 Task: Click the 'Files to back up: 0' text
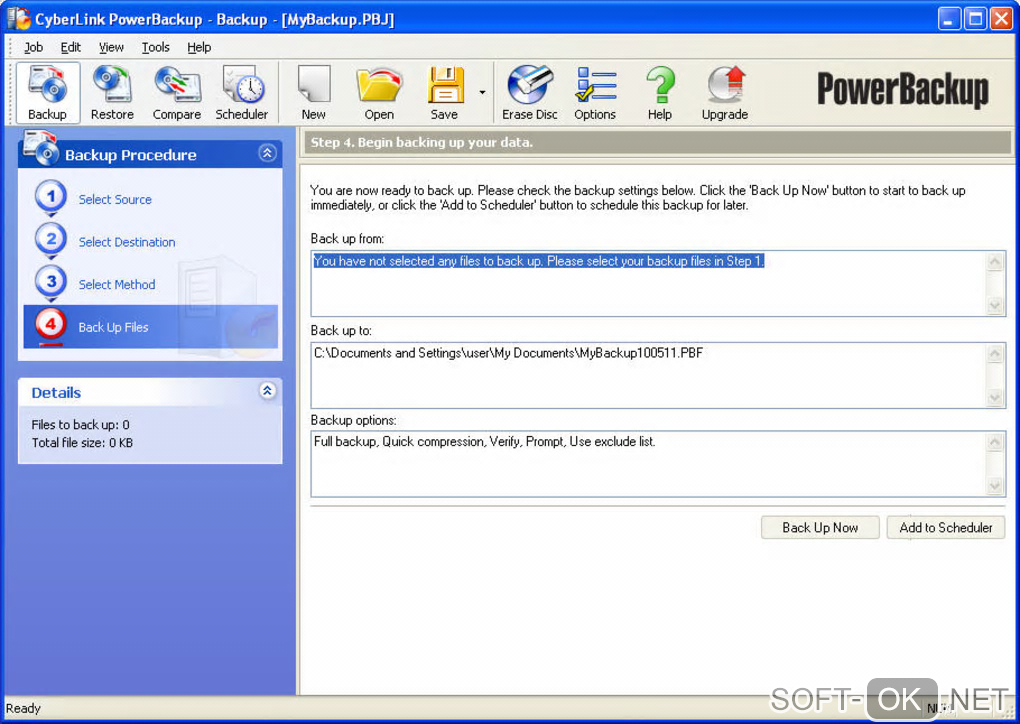(x=81, y=425)
